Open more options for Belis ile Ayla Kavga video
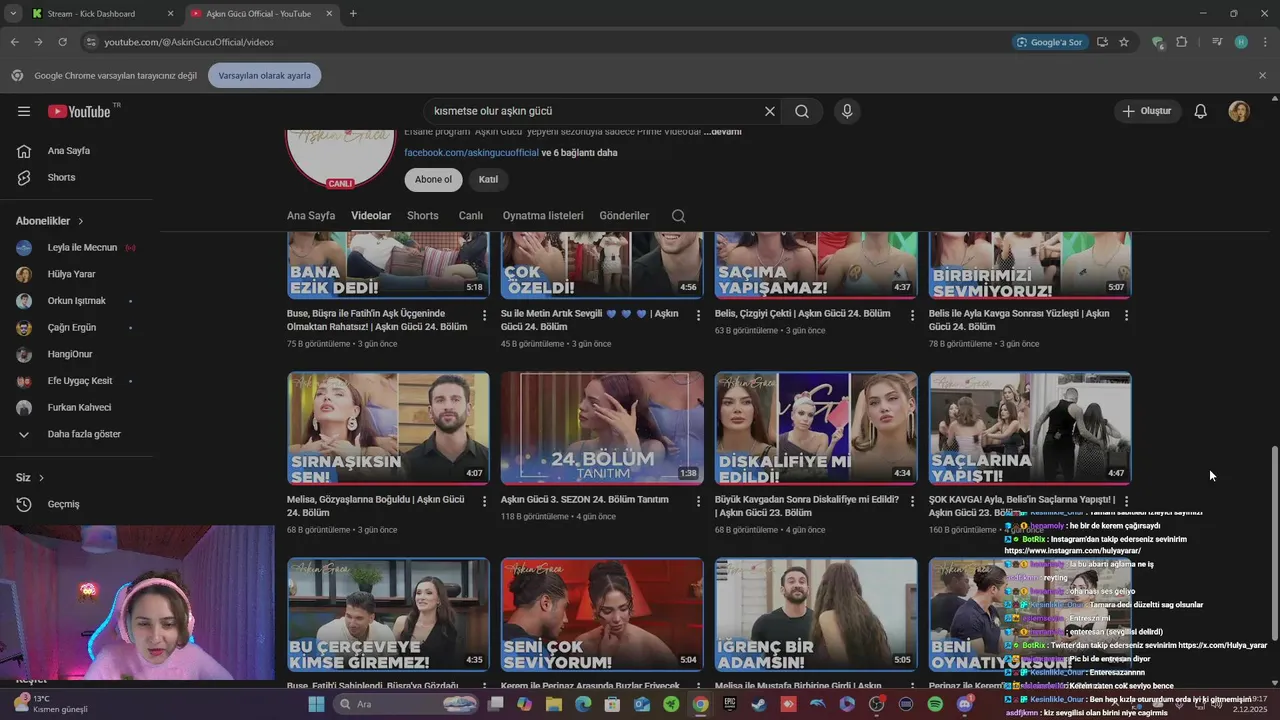1280x720 pixels. point(1127,315)
